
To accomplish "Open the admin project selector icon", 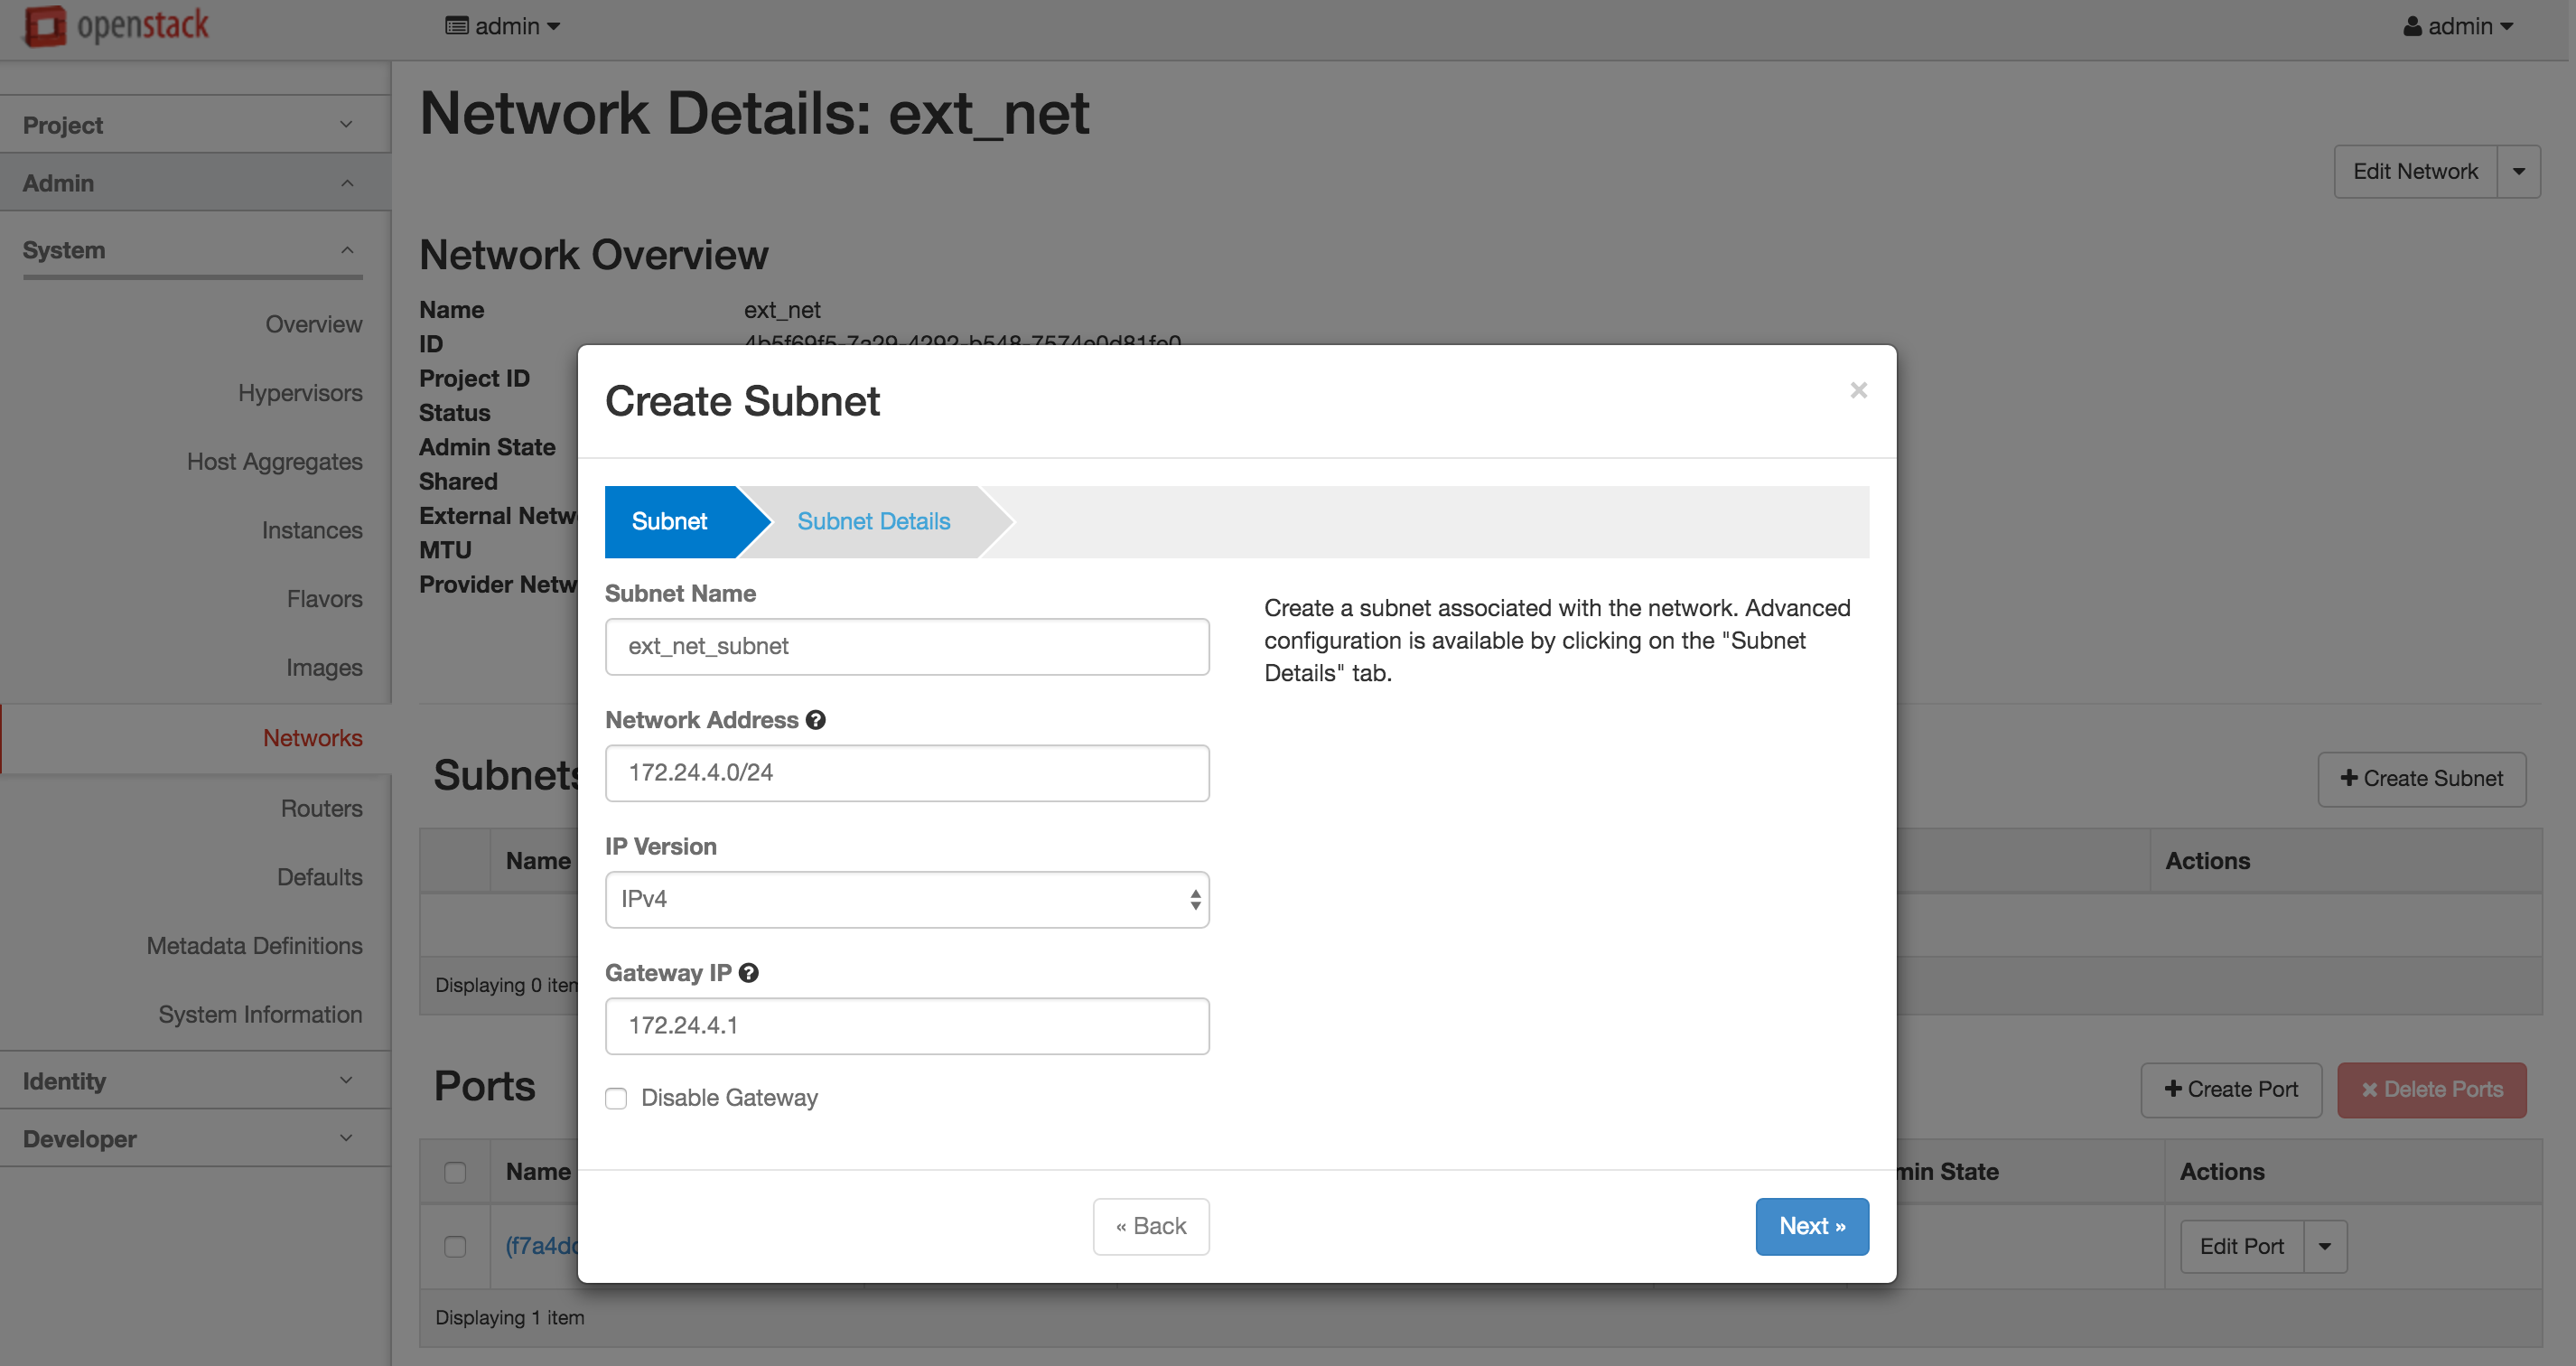I will point(457,27).
